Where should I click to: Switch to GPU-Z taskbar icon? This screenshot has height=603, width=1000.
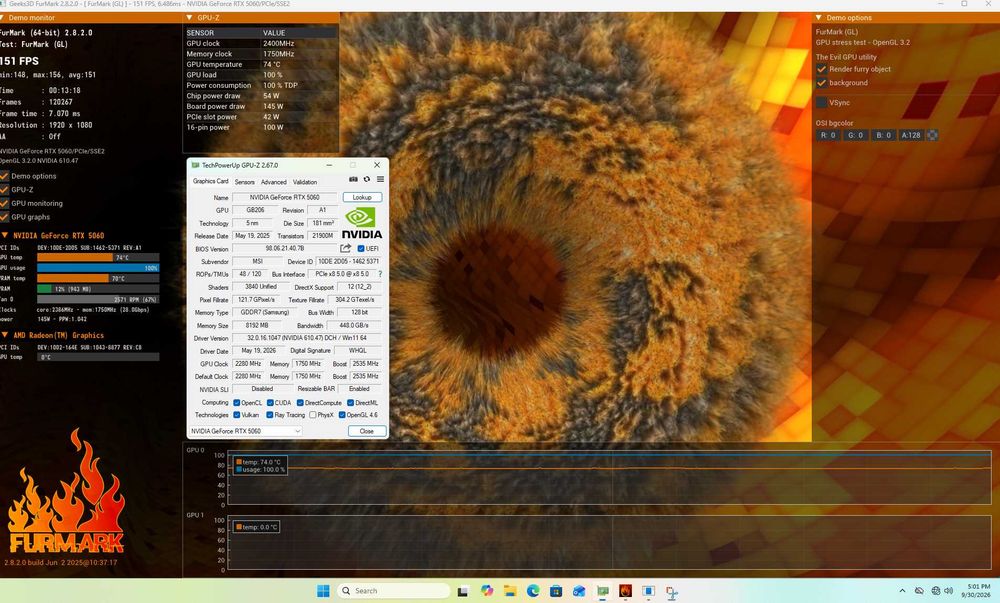[x=603, y=591]
